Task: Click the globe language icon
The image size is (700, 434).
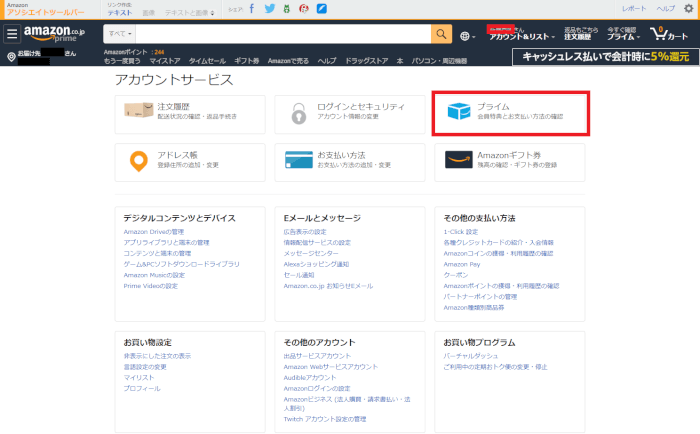Action: [468, 36]
